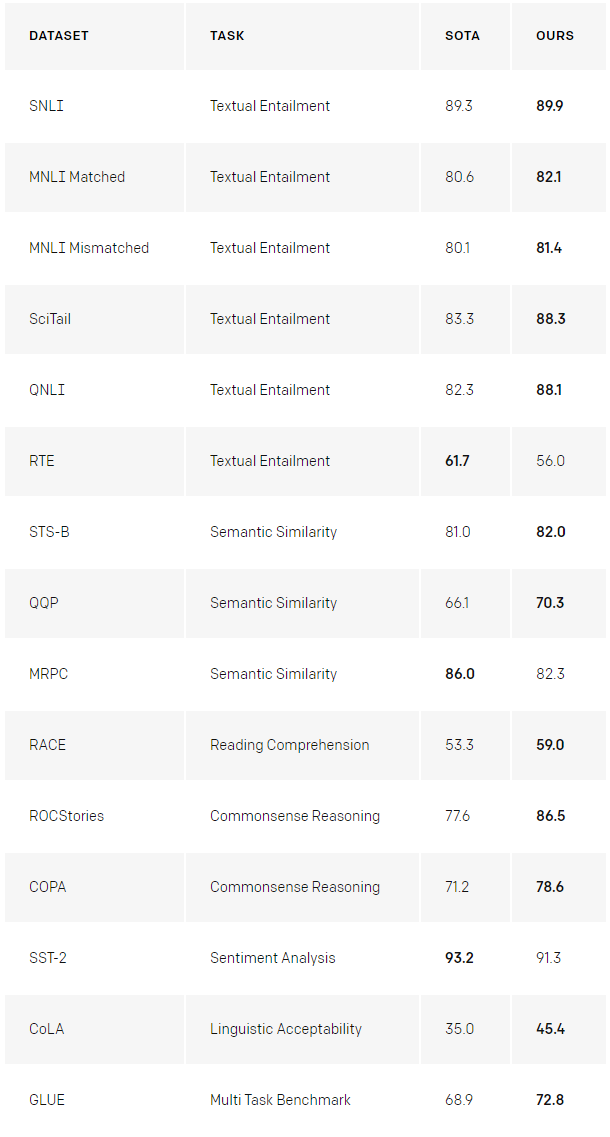Click the SOTA column header
Screen dimensions: 610x1137
point(462,36)
